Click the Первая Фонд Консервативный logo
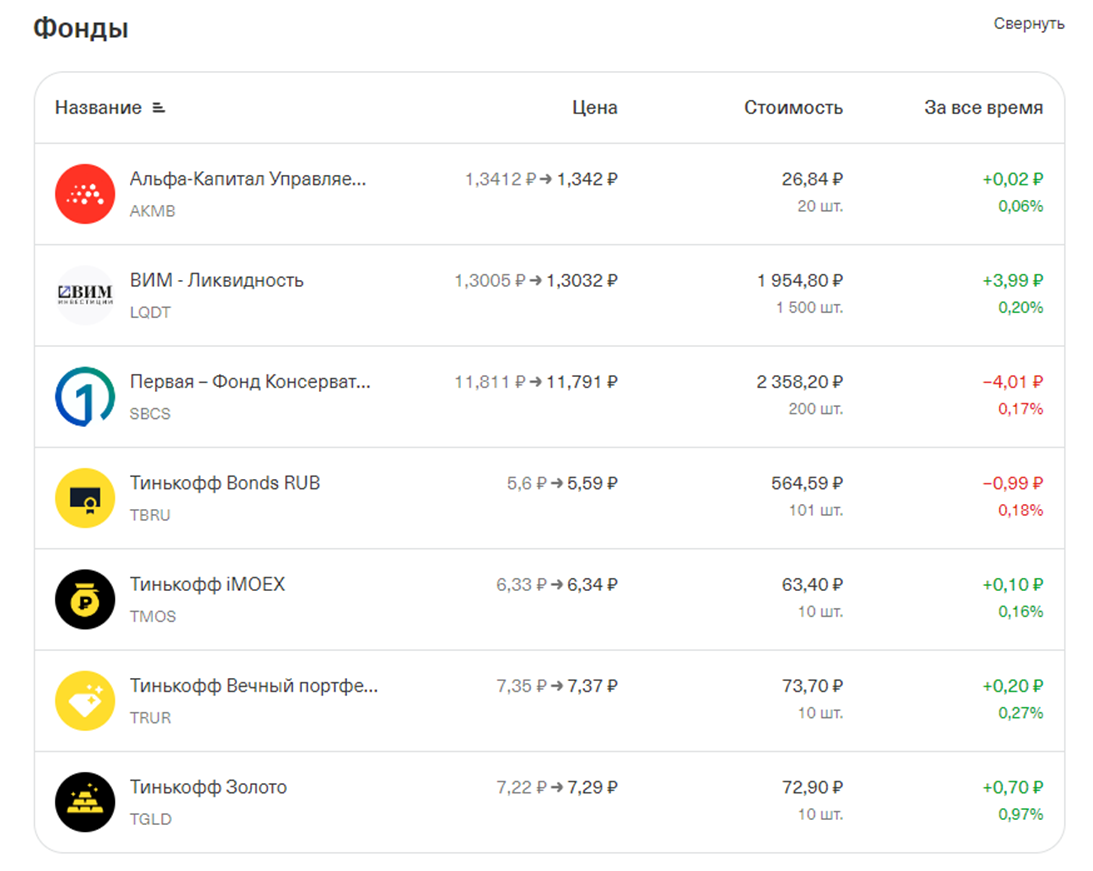Viewport: 1093px width, 871px height. pos(85,396)
